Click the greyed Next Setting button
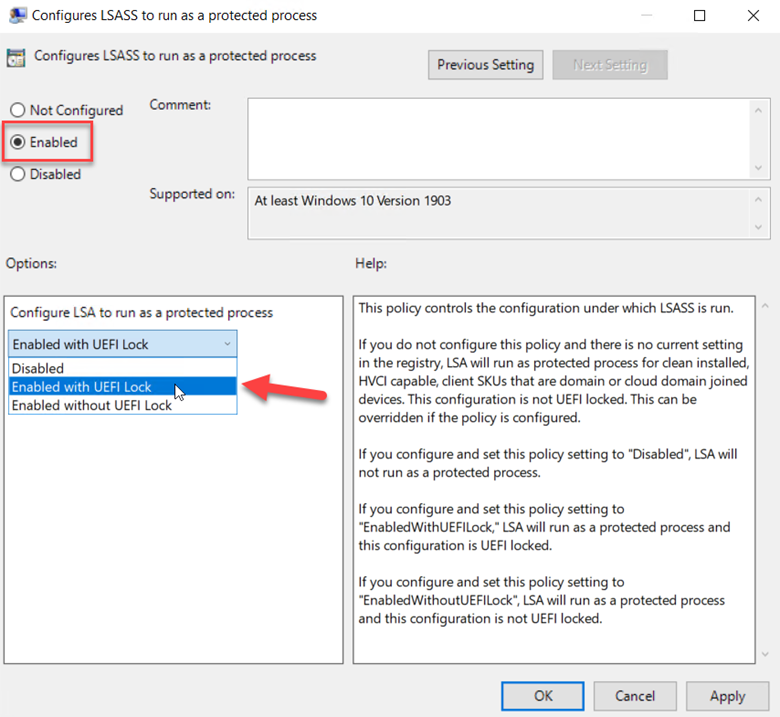This screenshot has width=780, height=717. click(x=610, y=65)
